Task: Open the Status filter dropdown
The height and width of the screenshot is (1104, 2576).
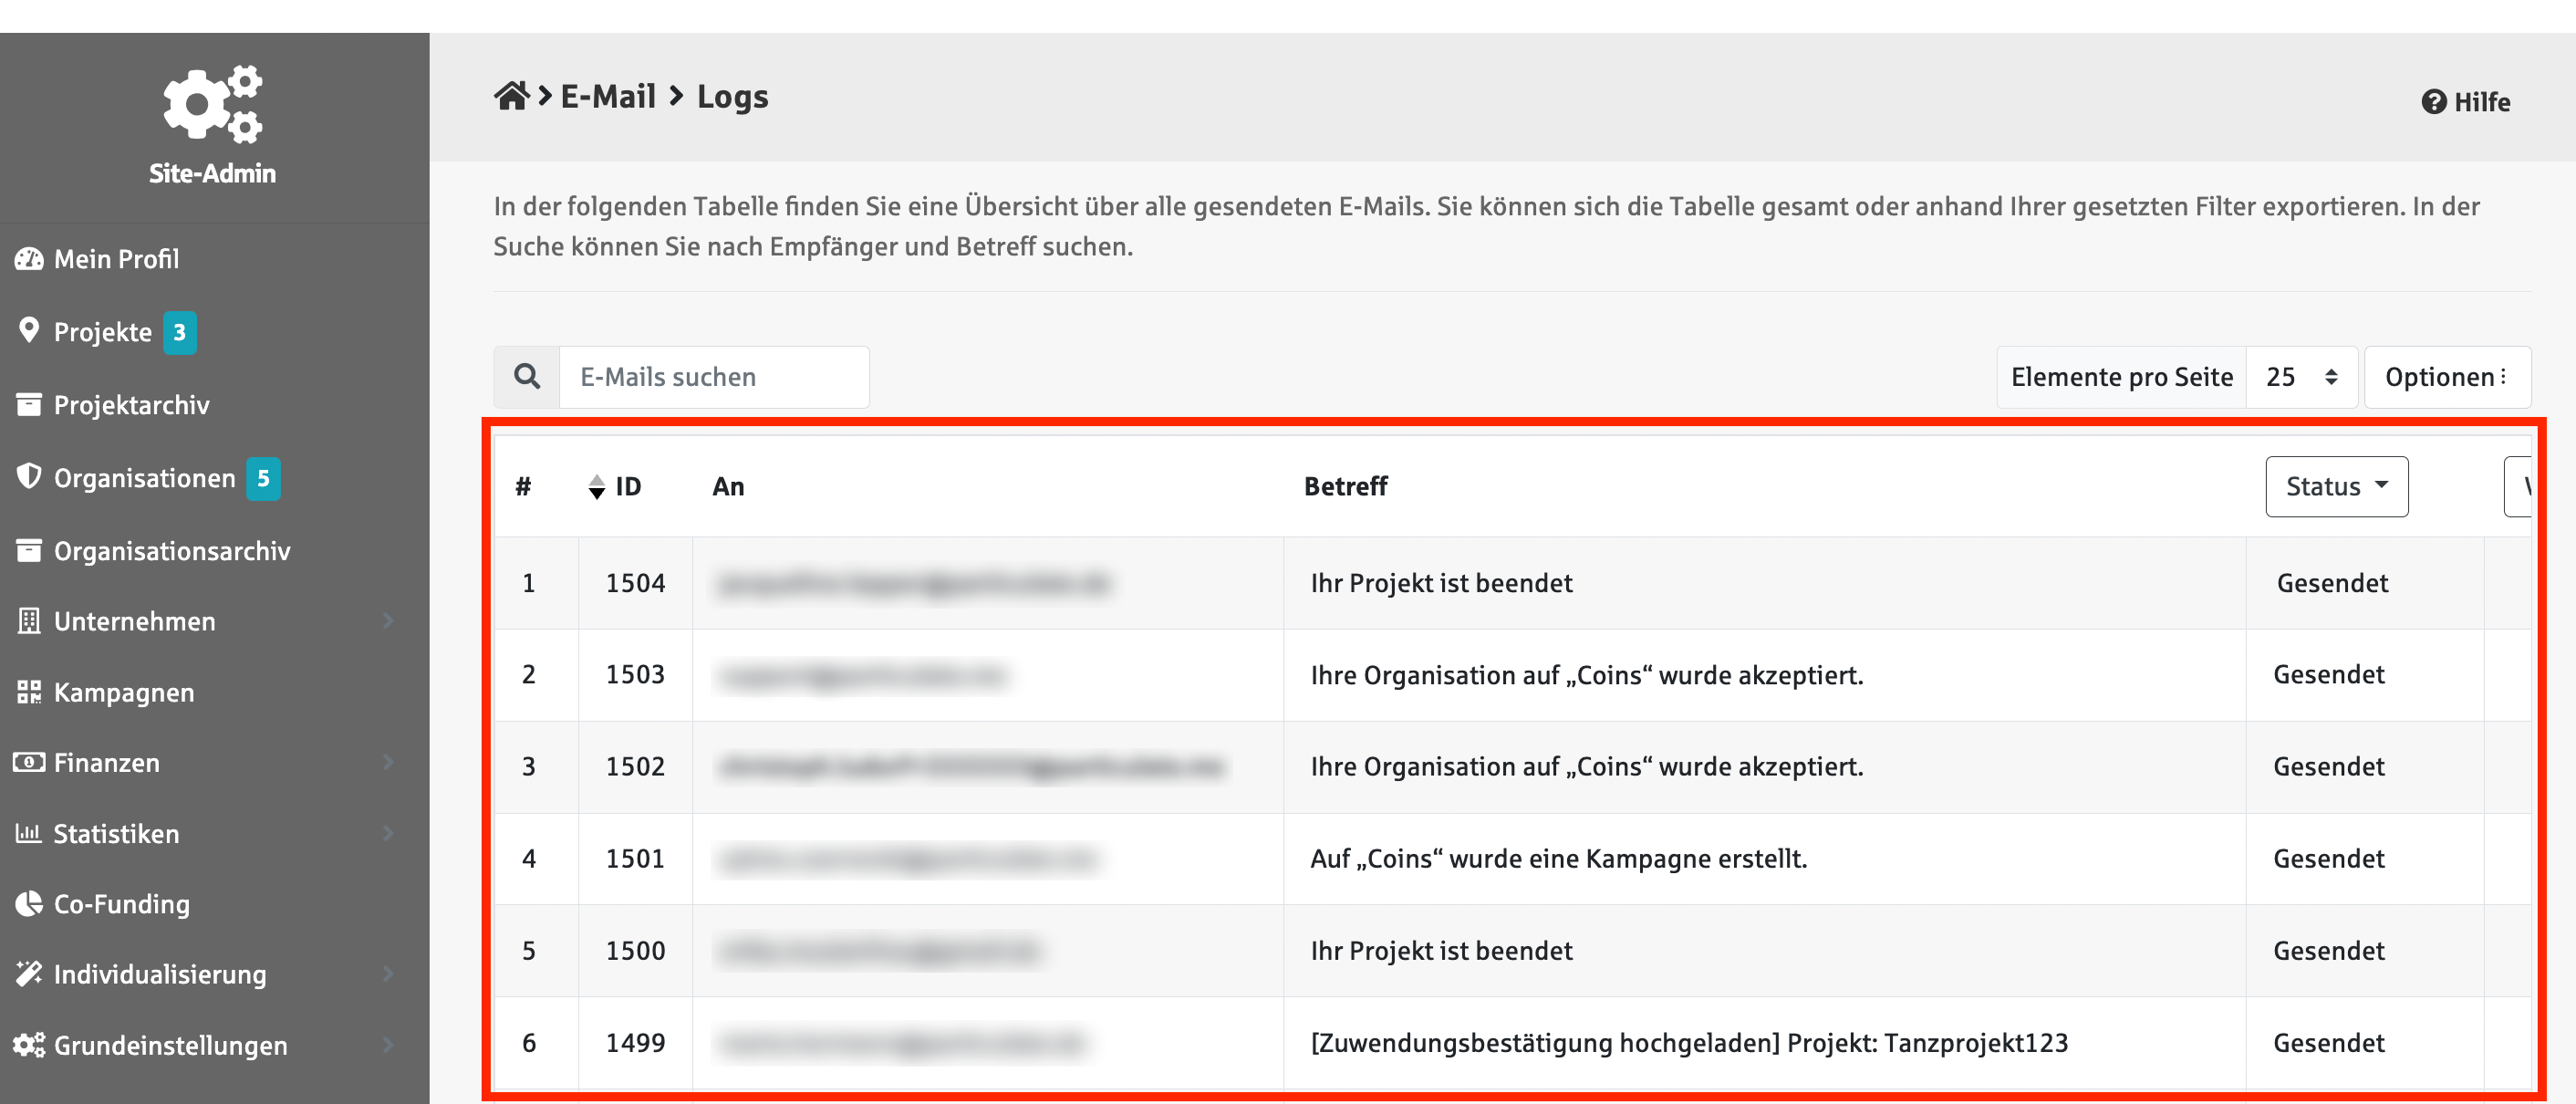Action: 2336,487
